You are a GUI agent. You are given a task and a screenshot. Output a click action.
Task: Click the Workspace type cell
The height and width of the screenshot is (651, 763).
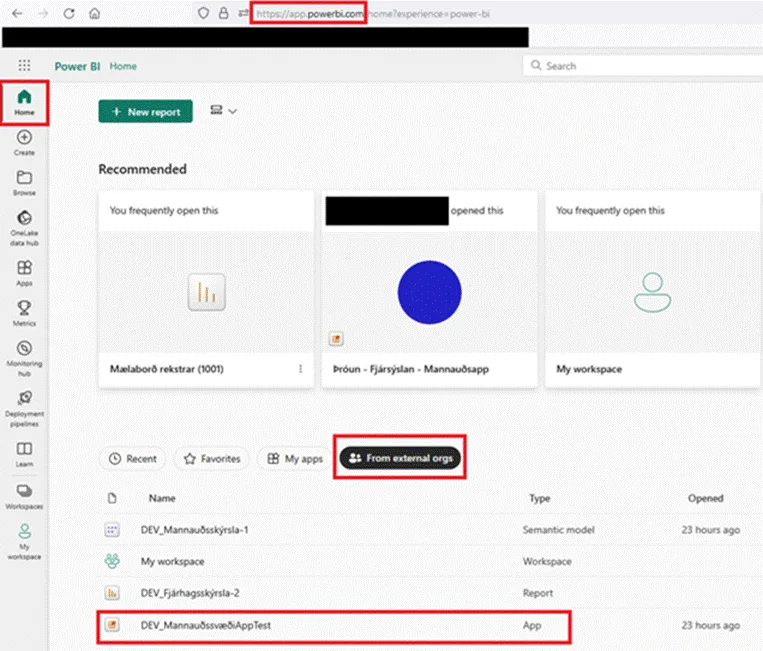(x=547, y=561)
